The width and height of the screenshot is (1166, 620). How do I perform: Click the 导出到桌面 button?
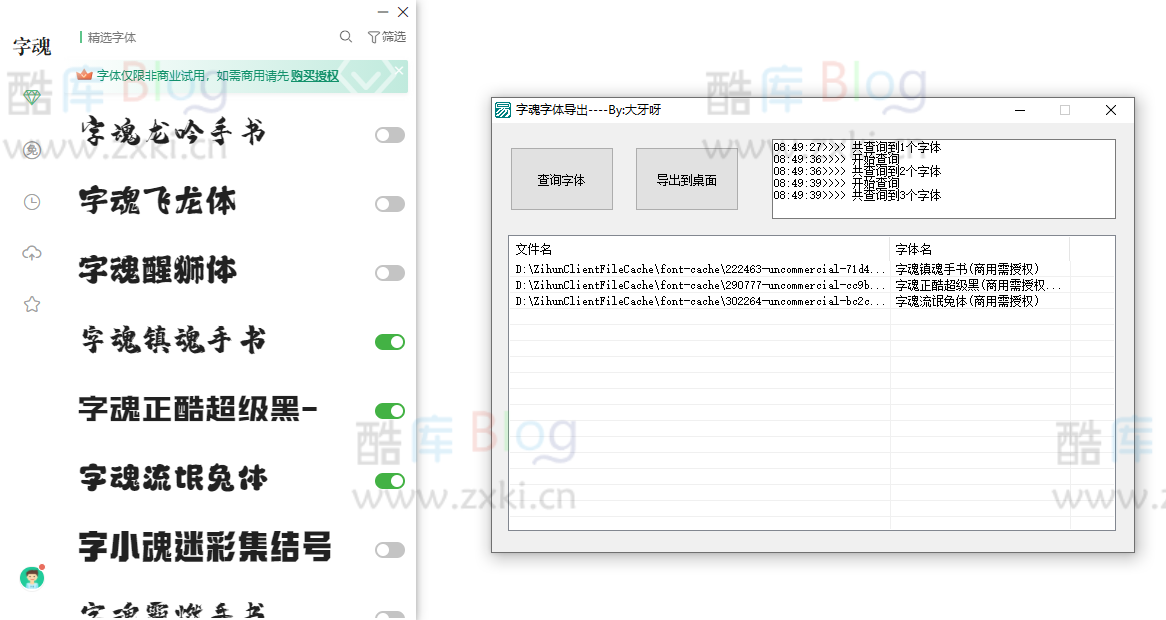[686, 178]
